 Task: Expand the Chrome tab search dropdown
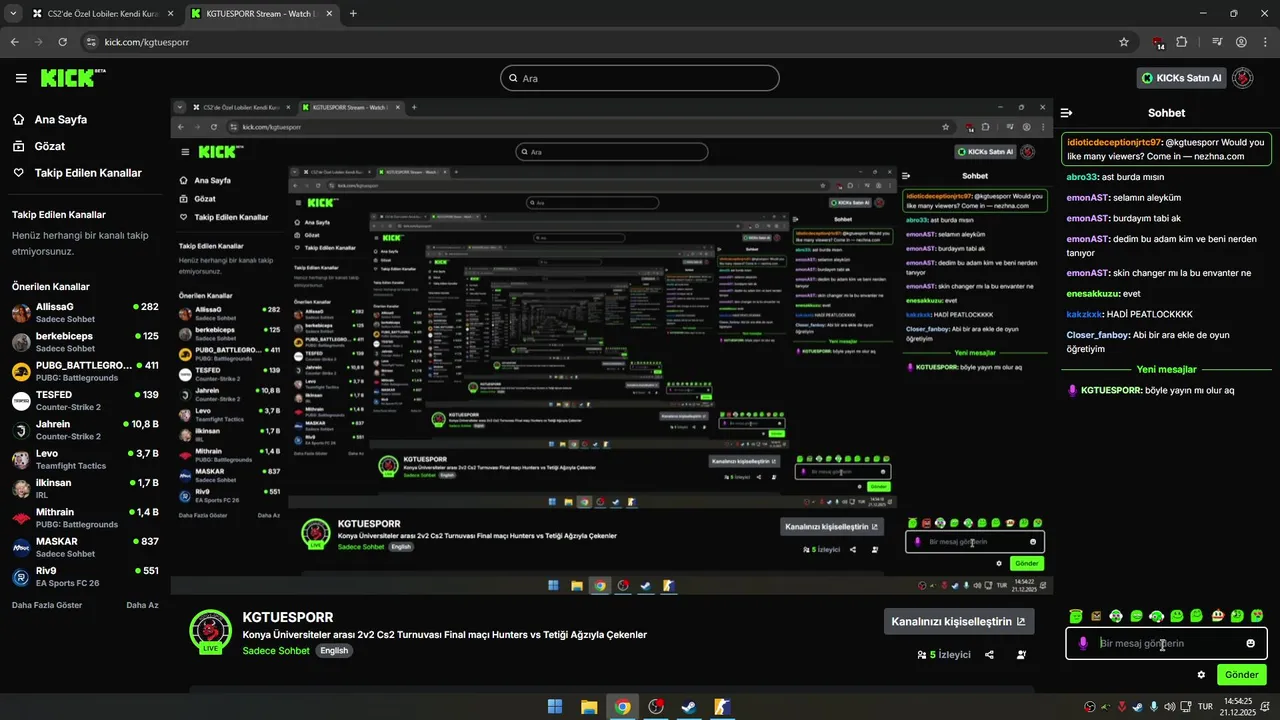[13, 13]
